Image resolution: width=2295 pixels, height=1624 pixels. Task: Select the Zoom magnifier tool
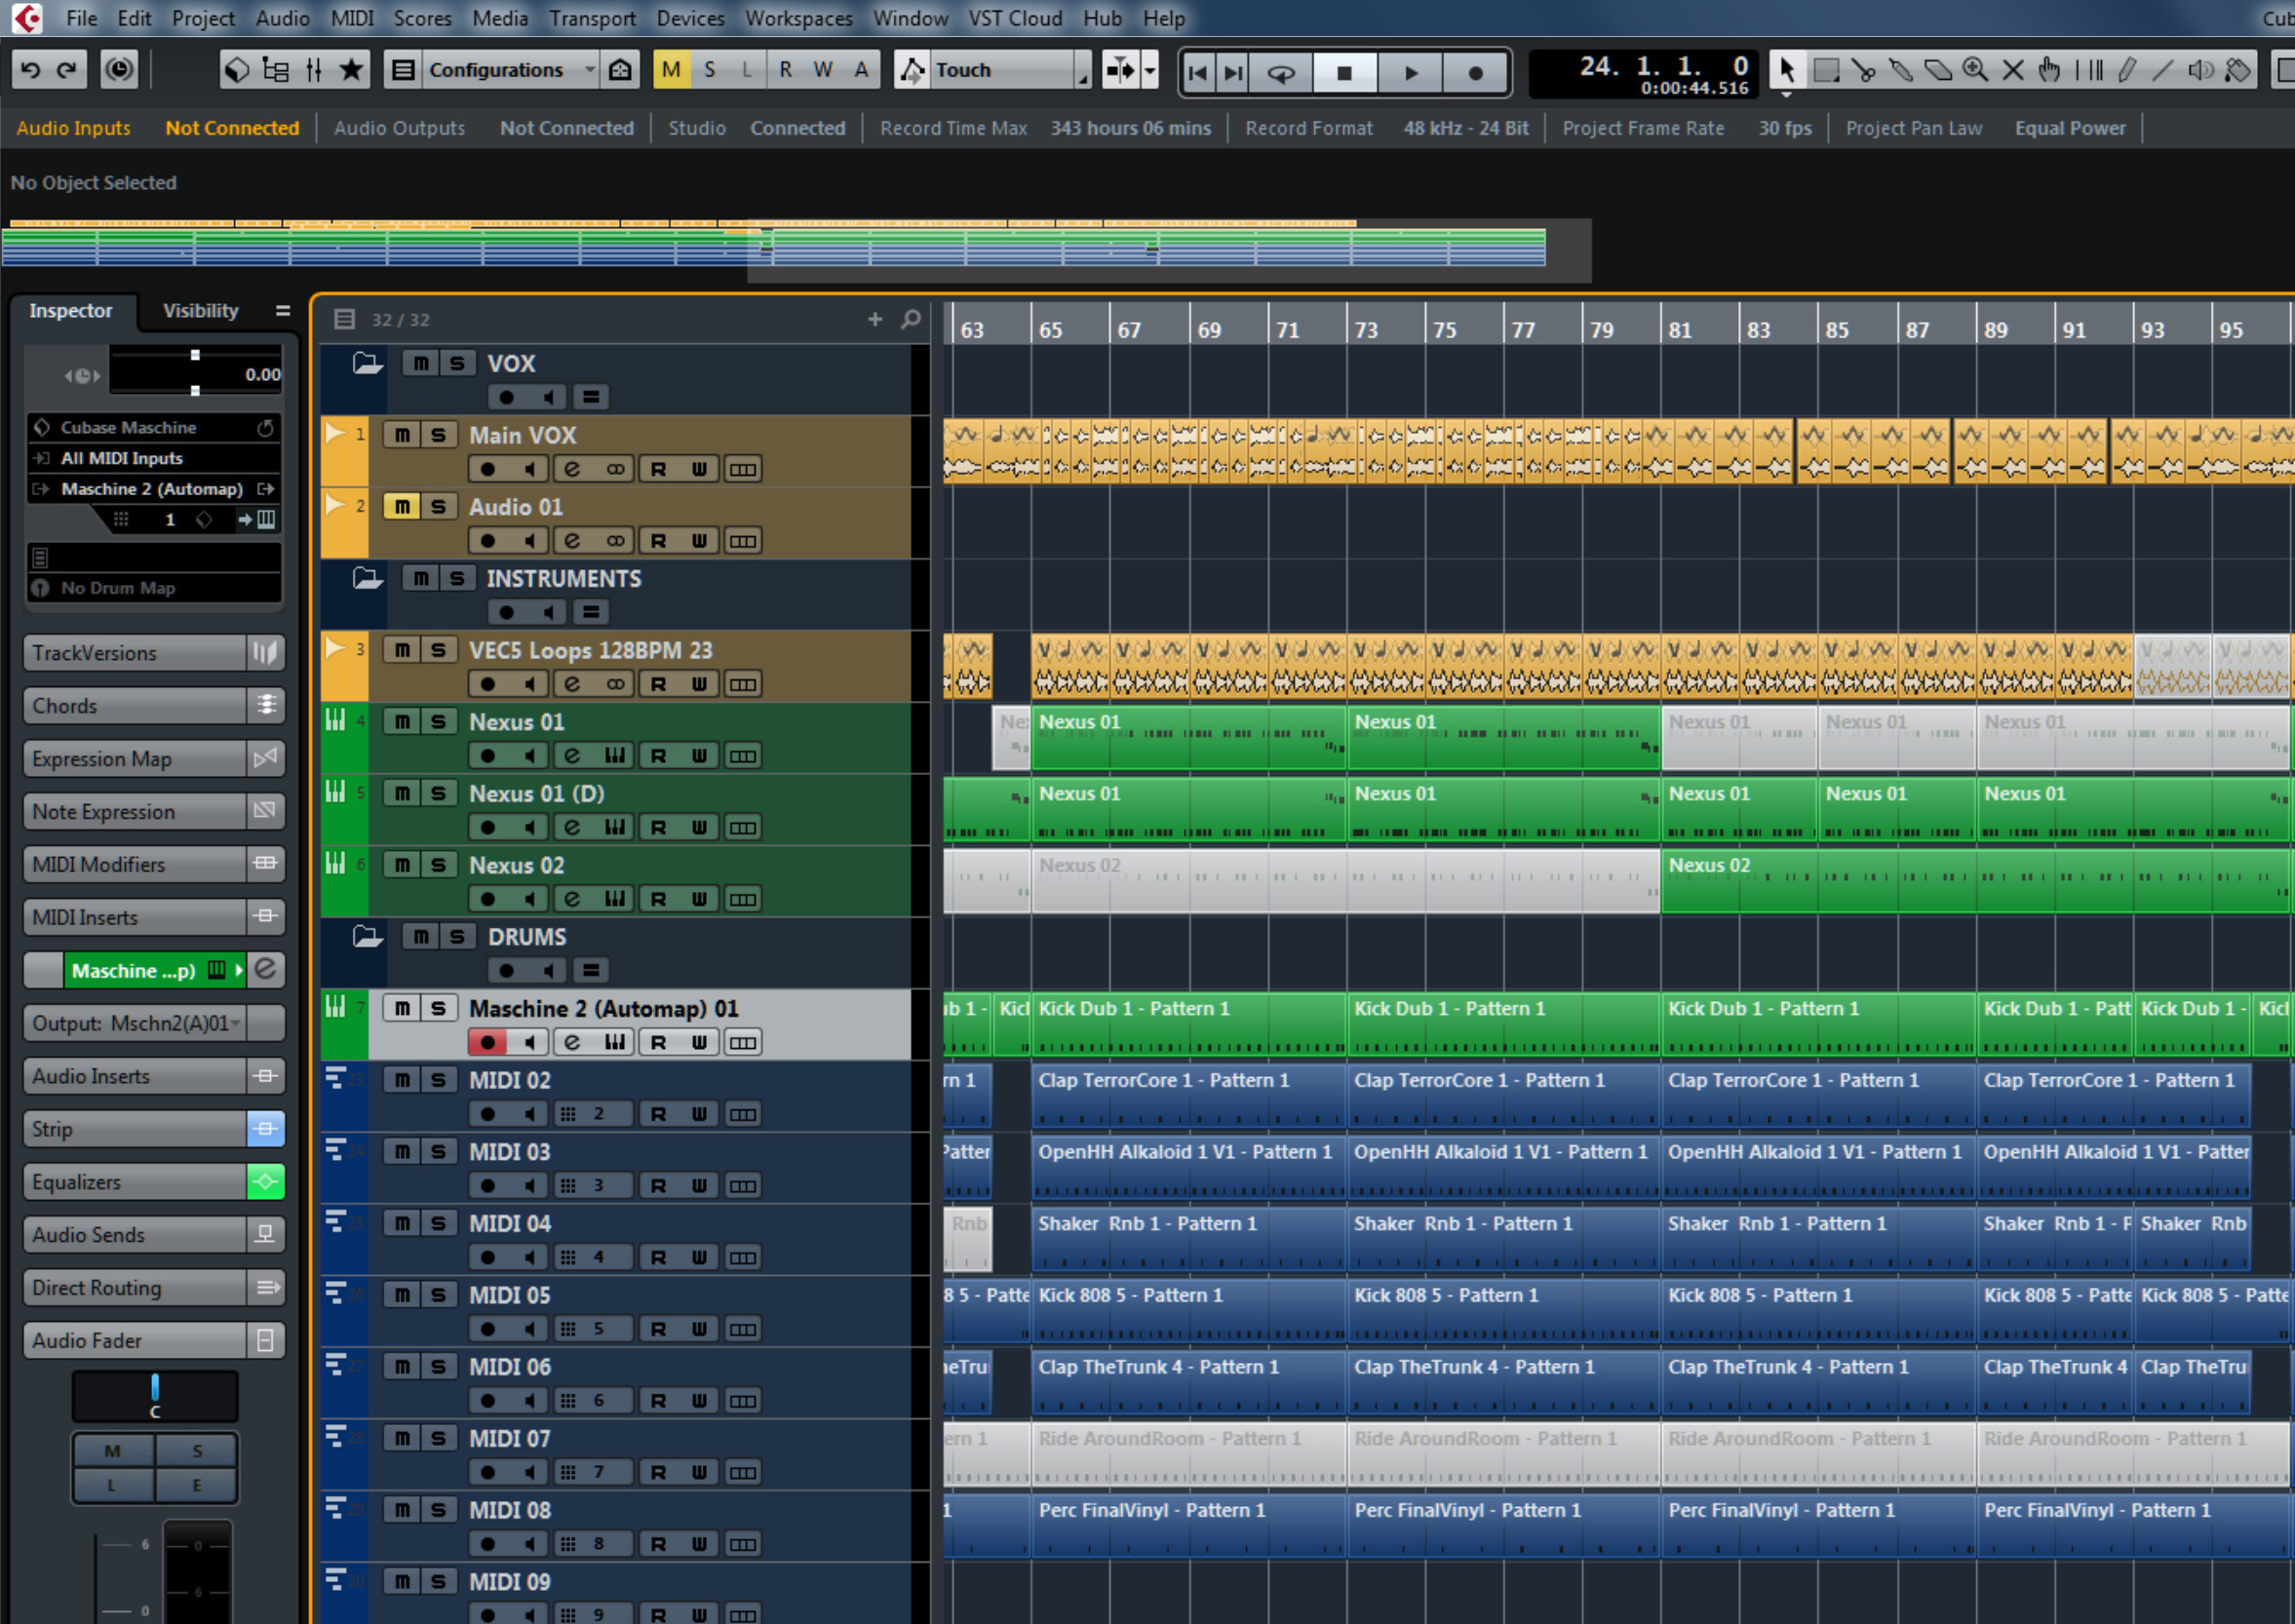1974,71
